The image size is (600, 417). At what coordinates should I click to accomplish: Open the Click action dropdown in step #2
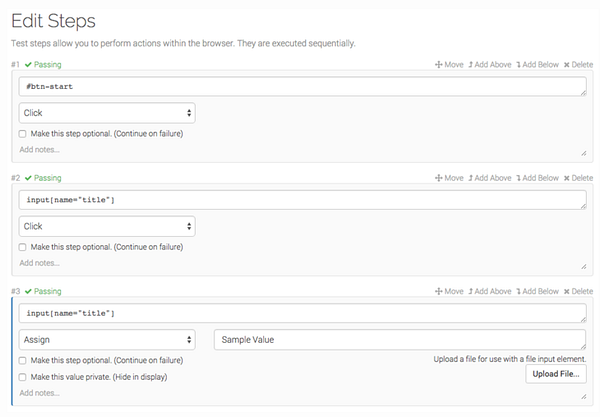[x=107, y=226]
